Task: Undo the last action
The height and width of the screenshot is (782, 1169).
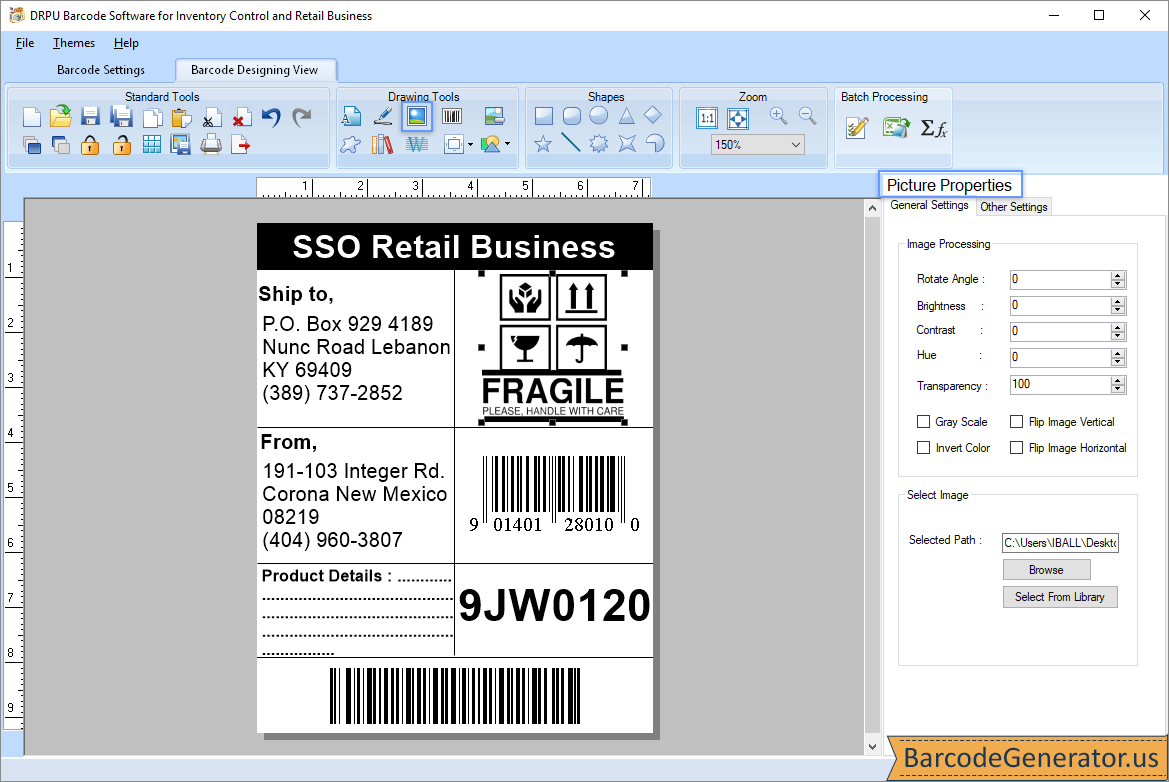Action: click(x=271, y=117)
